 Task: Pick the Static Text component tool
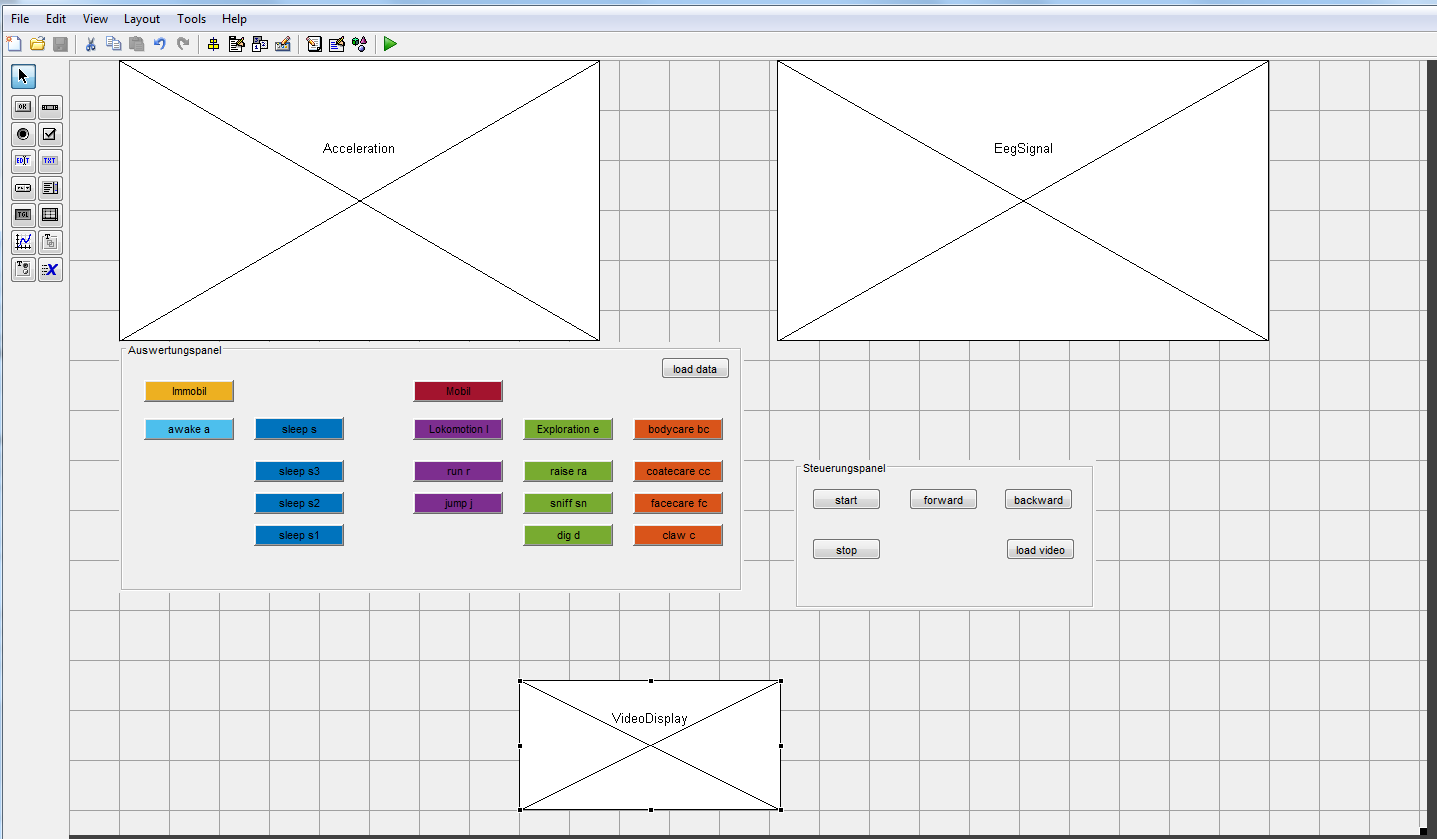point(51,161)
